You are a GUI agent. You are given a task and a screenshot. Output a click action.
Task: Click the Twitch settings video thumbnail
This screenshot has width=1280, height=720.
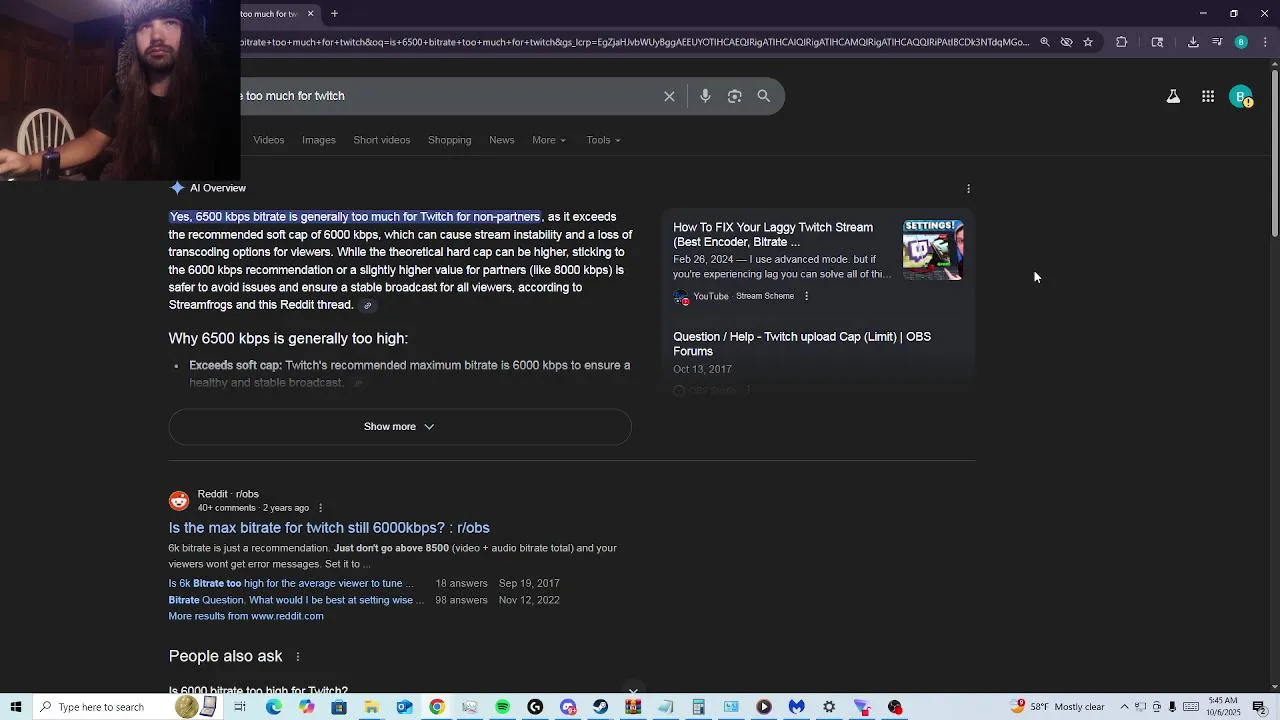click(x=933, y=250)
